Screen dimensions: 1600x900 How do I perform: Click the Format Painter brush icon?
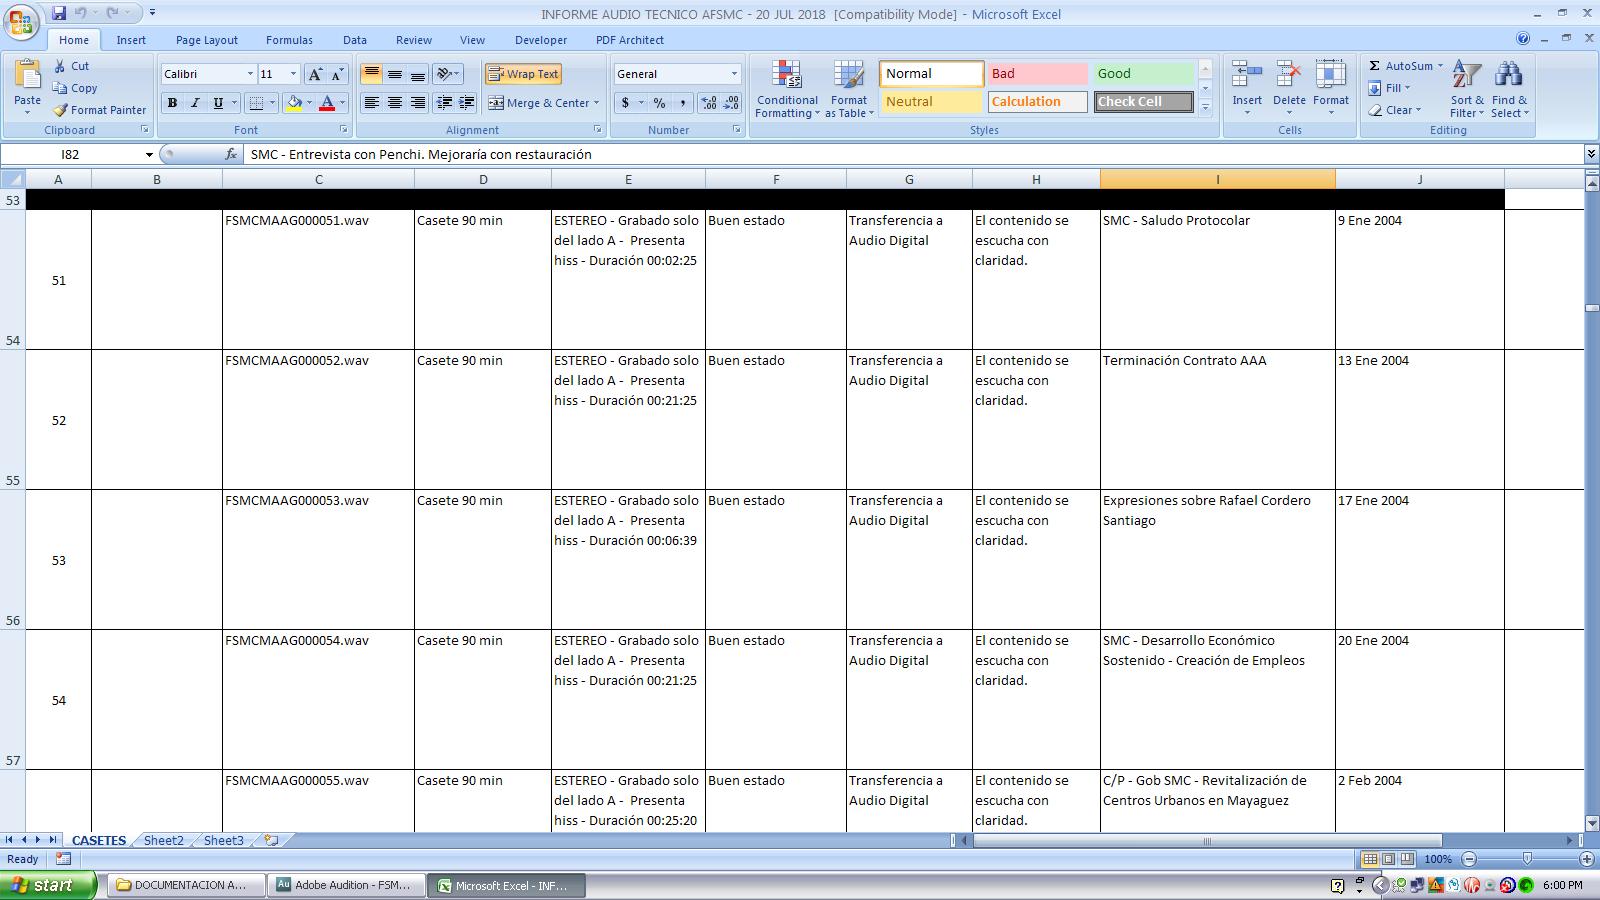61,110
